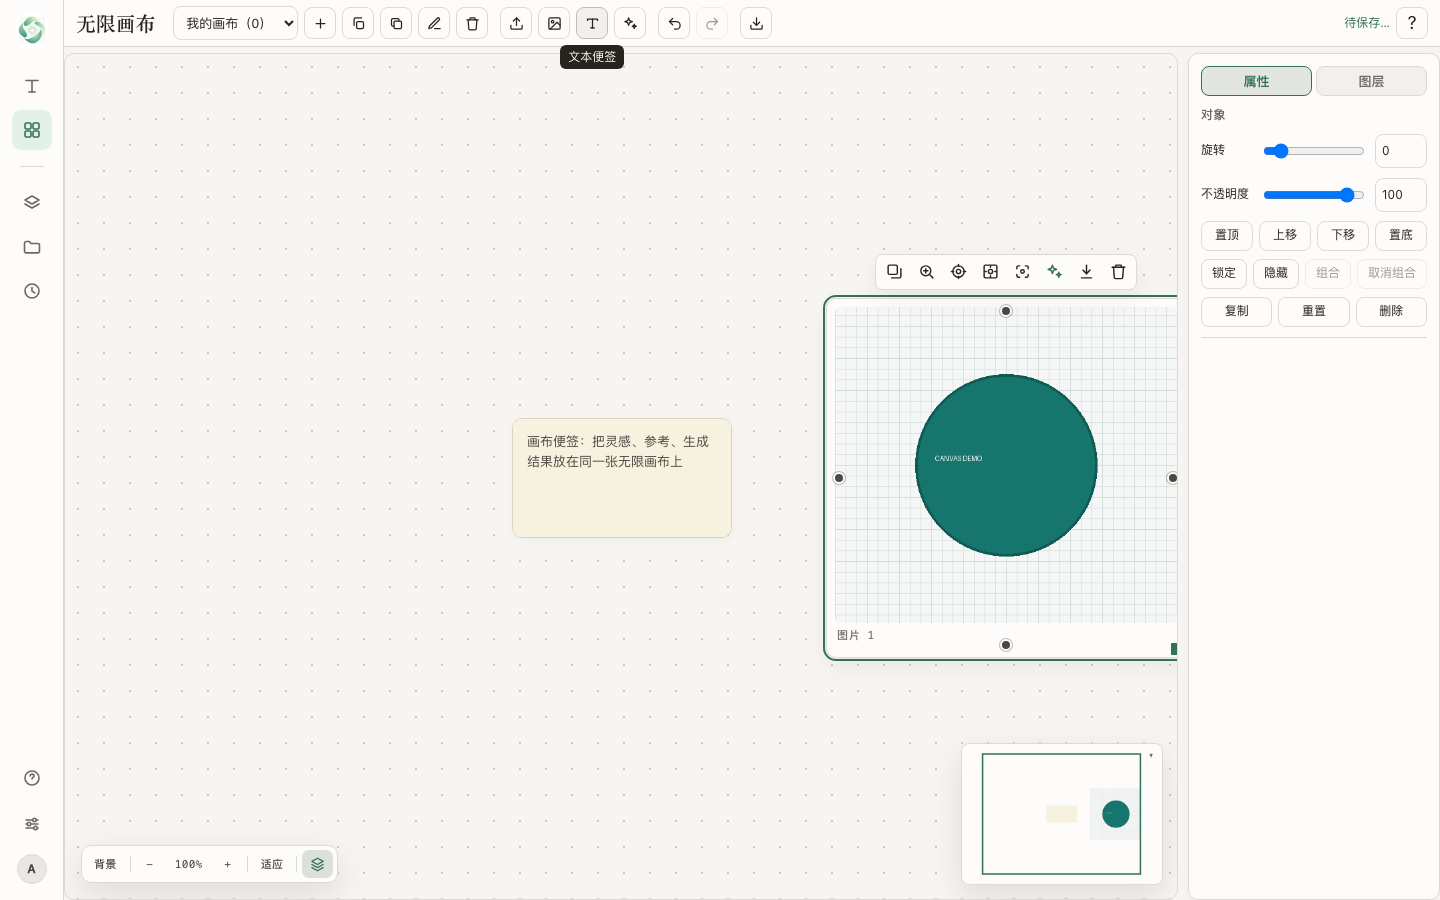Click the top center handle of the selected image
This screenshot has width=1440, height=900.
pos(1006,311)
